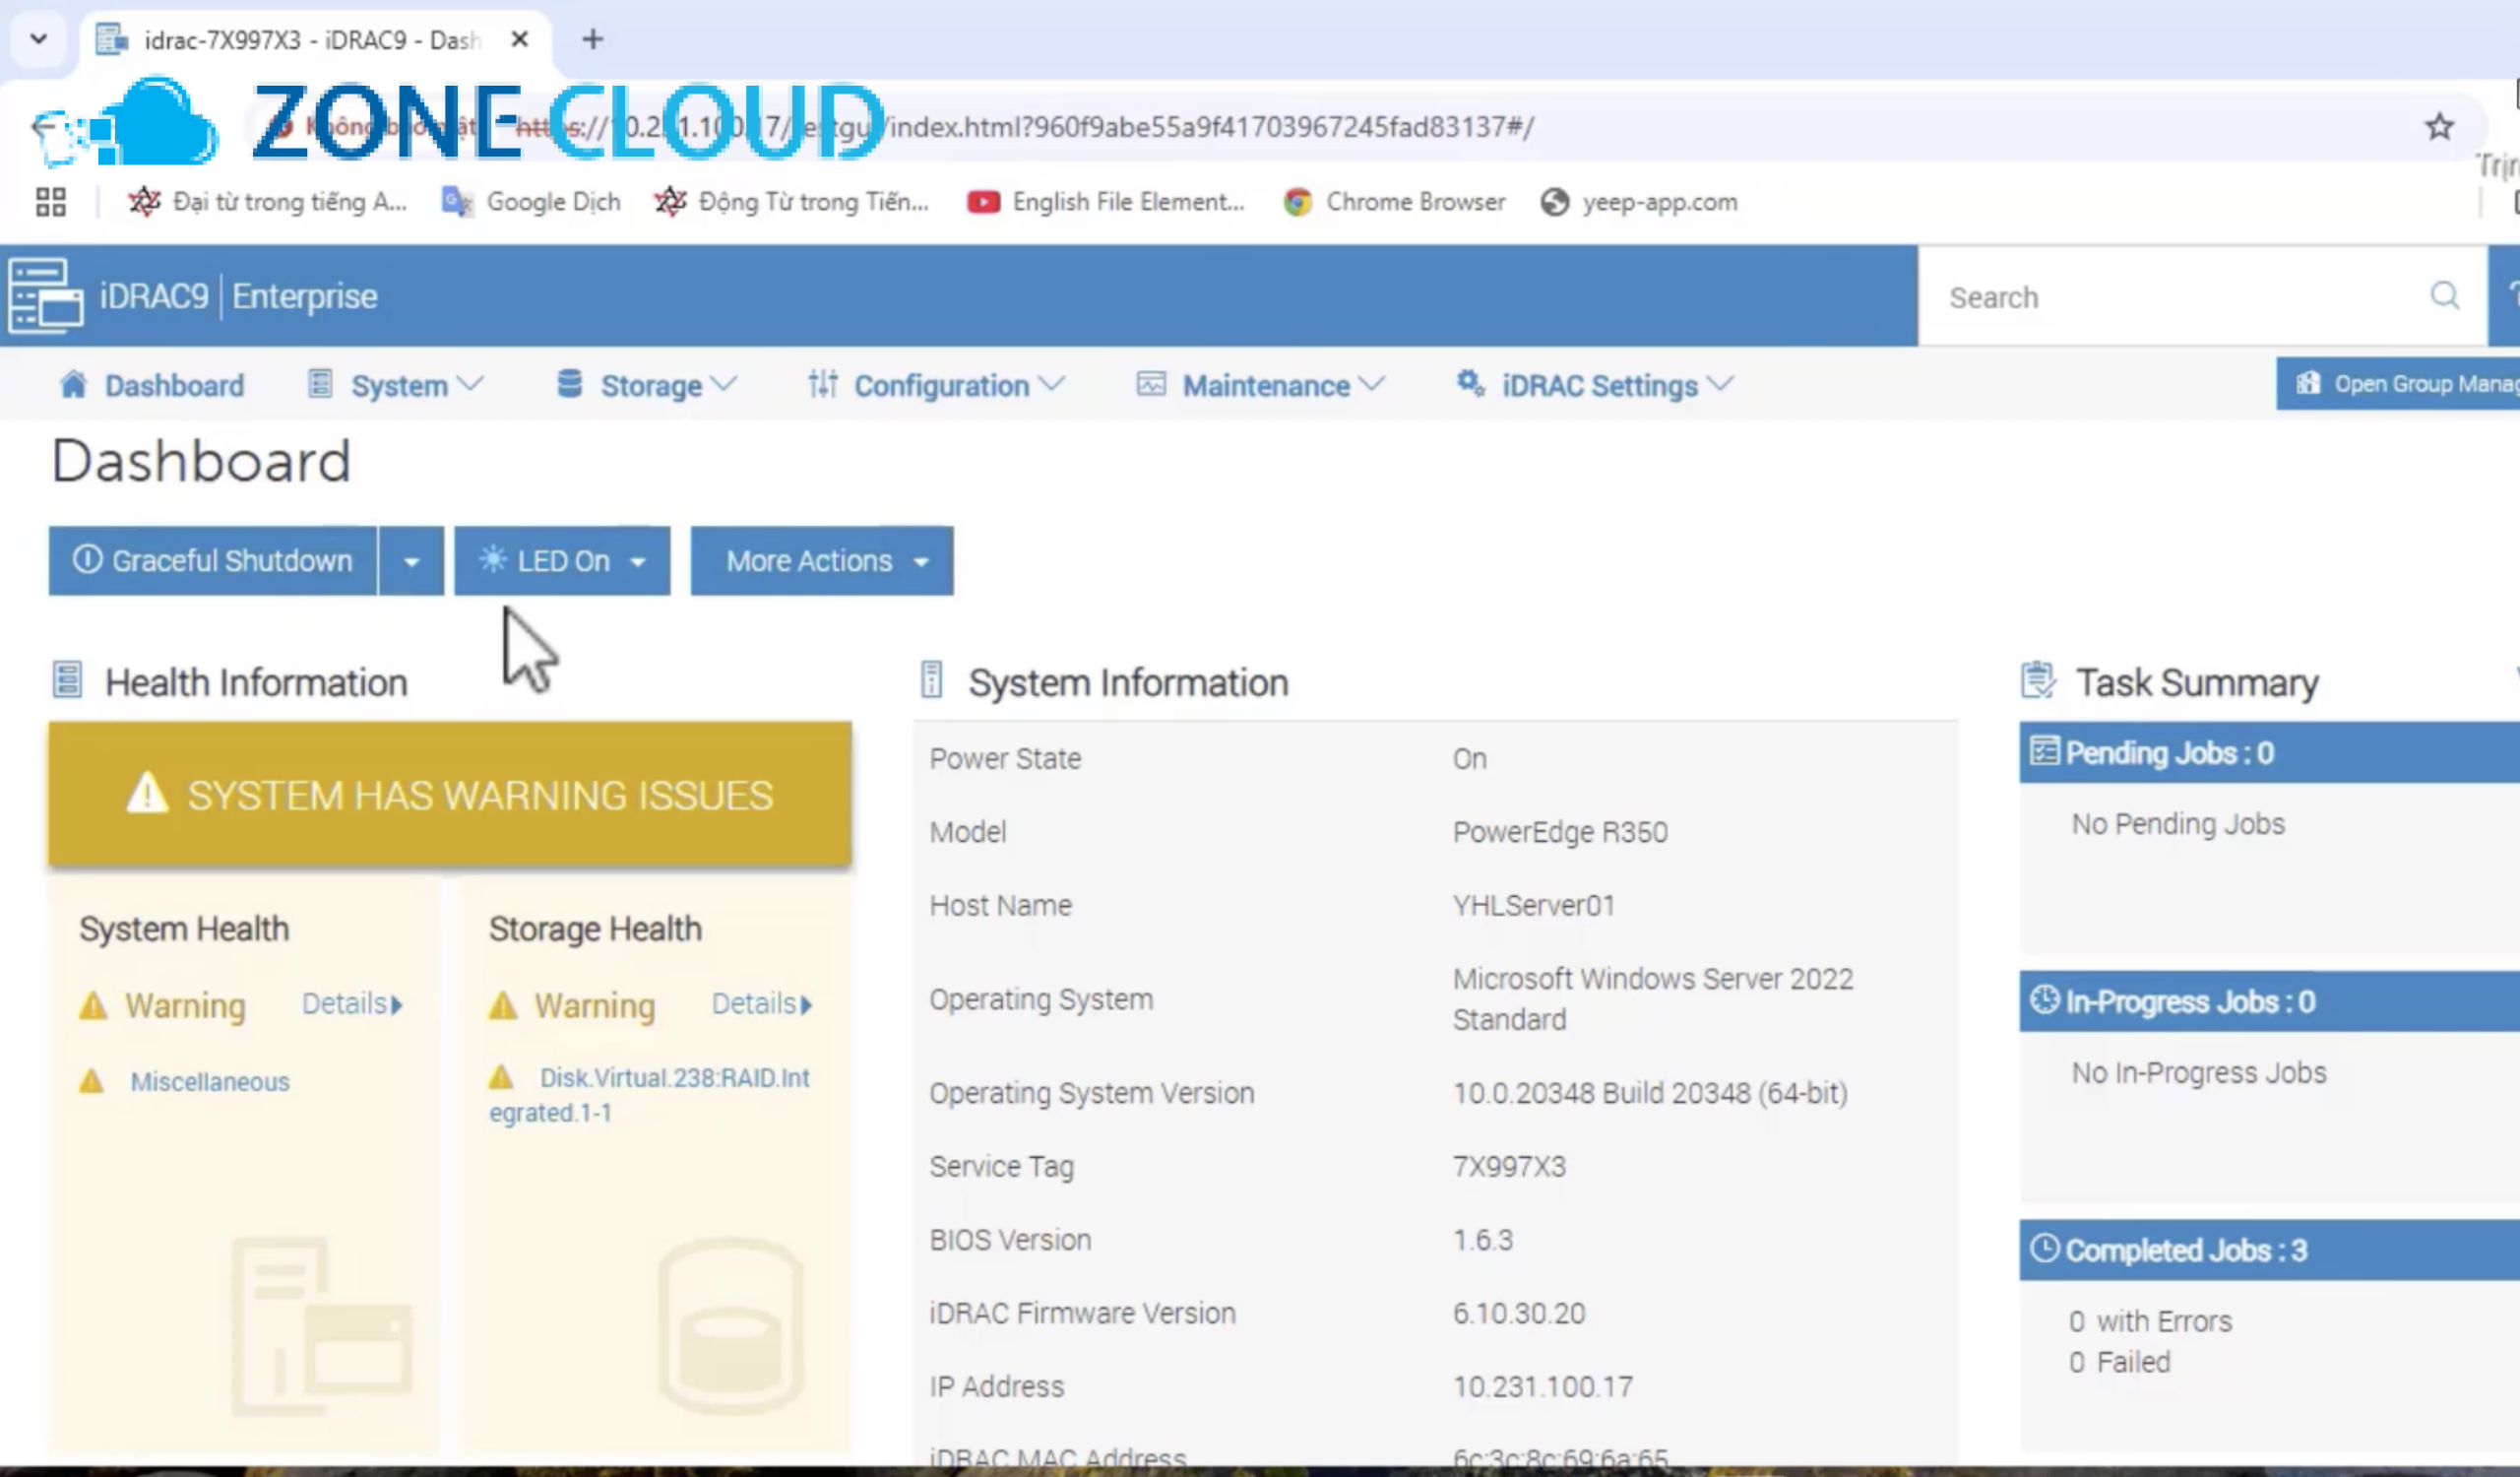
Task: Click the IP Address value 10.231.100.17
Action: click(1542, 1386)
